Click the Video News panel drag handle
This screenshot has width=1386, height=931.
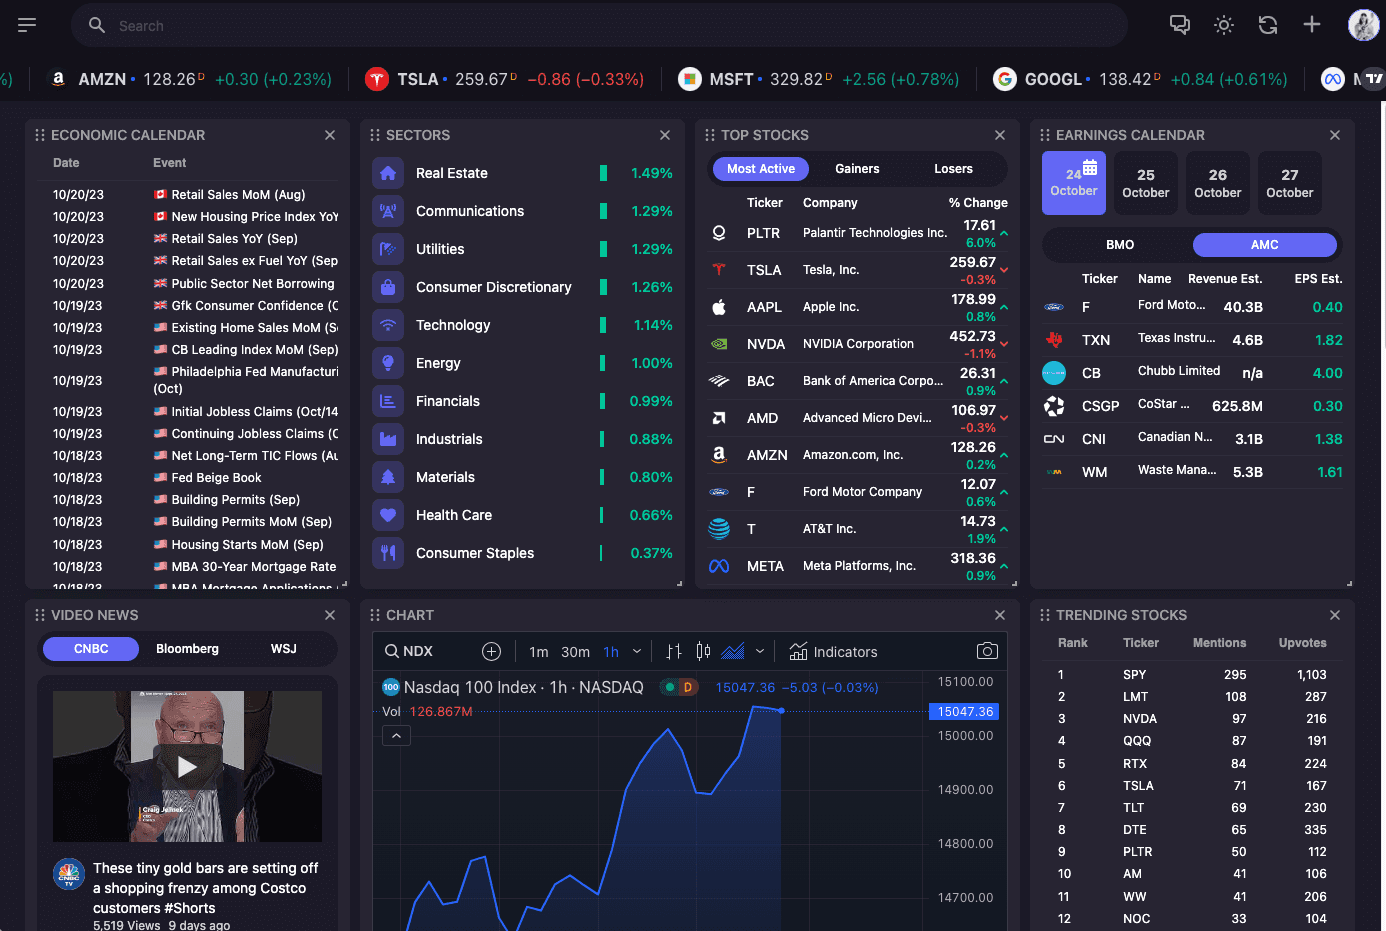tap(40, 615)
